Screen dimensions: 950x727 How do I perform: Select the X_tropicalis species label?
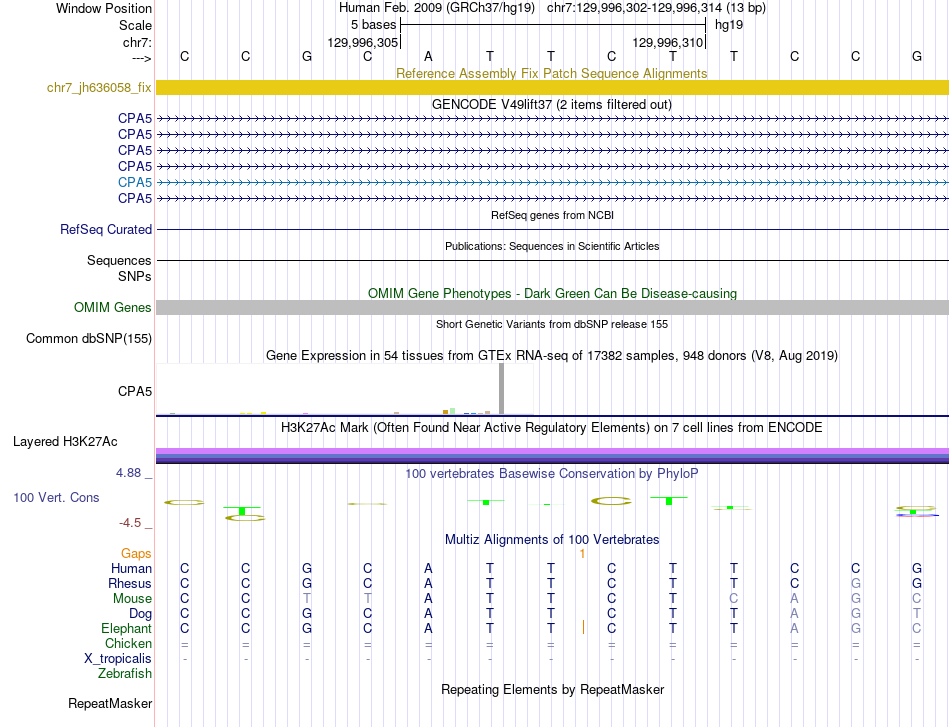coord(118,659)
